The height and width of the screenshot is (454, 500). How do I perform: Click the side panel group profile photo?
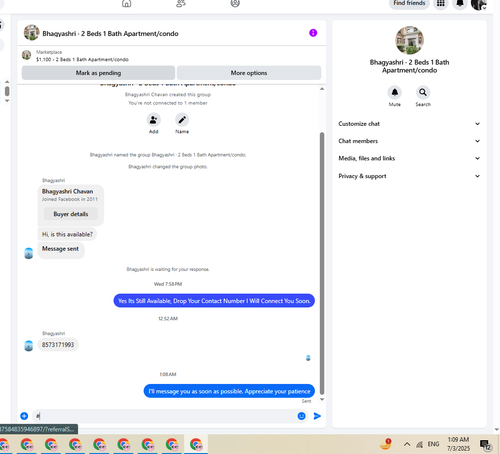click(x=409, y=40)
